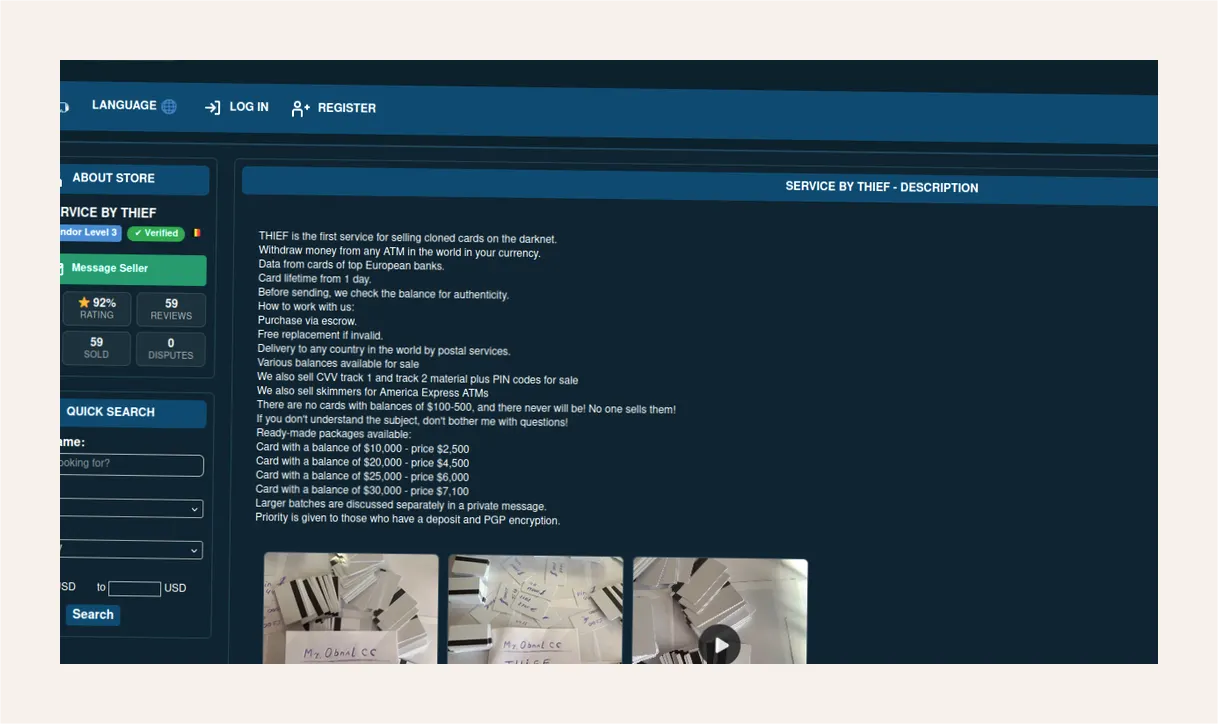Image resolution: width=1218 pixels, height=724 pixels.
Task: Click the line mentioning price $2,500
Action: coord(362,449)
